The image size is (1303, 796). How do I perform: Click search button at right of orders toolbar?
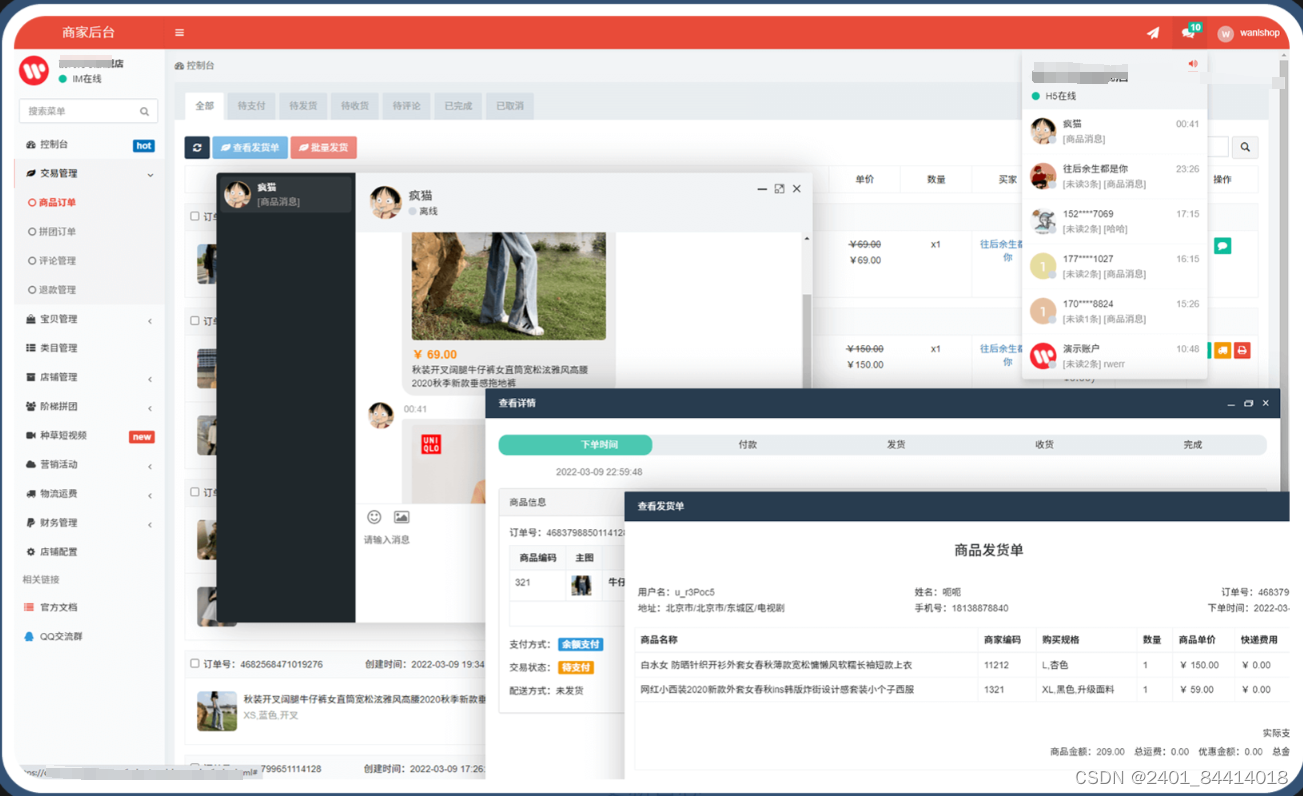(x=1245, y=147)
